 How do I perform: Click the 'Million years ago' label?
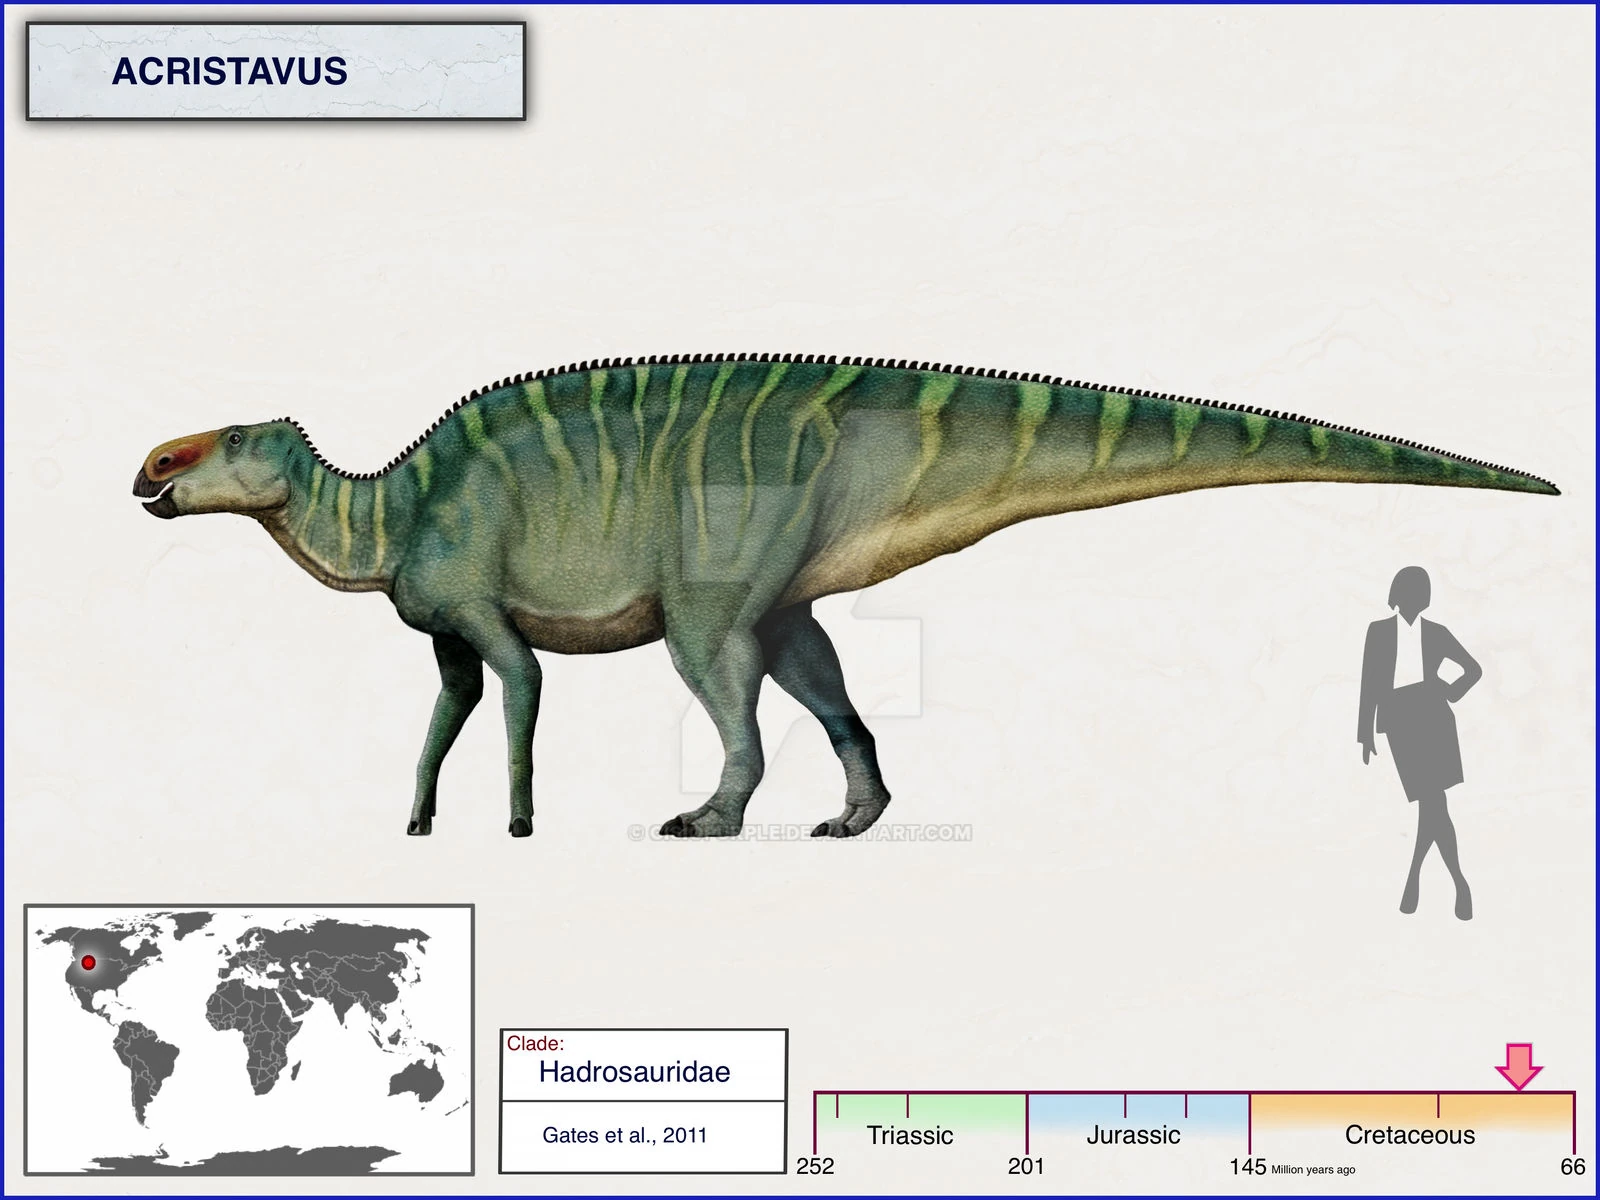[x=1313, y=1169]
